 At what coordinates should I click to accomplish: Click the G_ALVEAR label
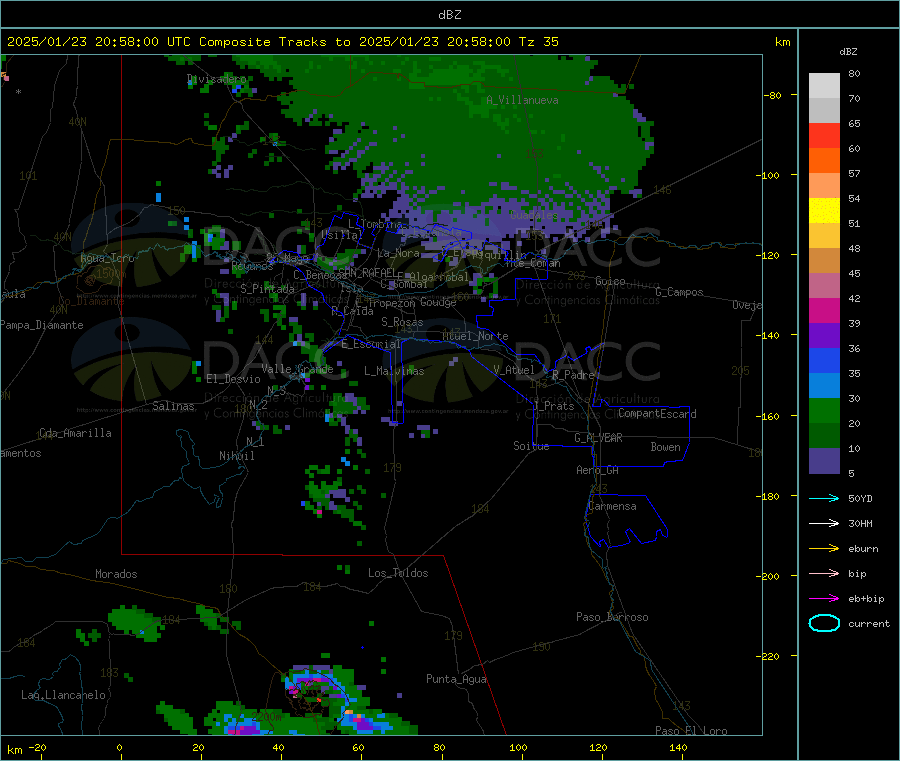click(598, 438)
